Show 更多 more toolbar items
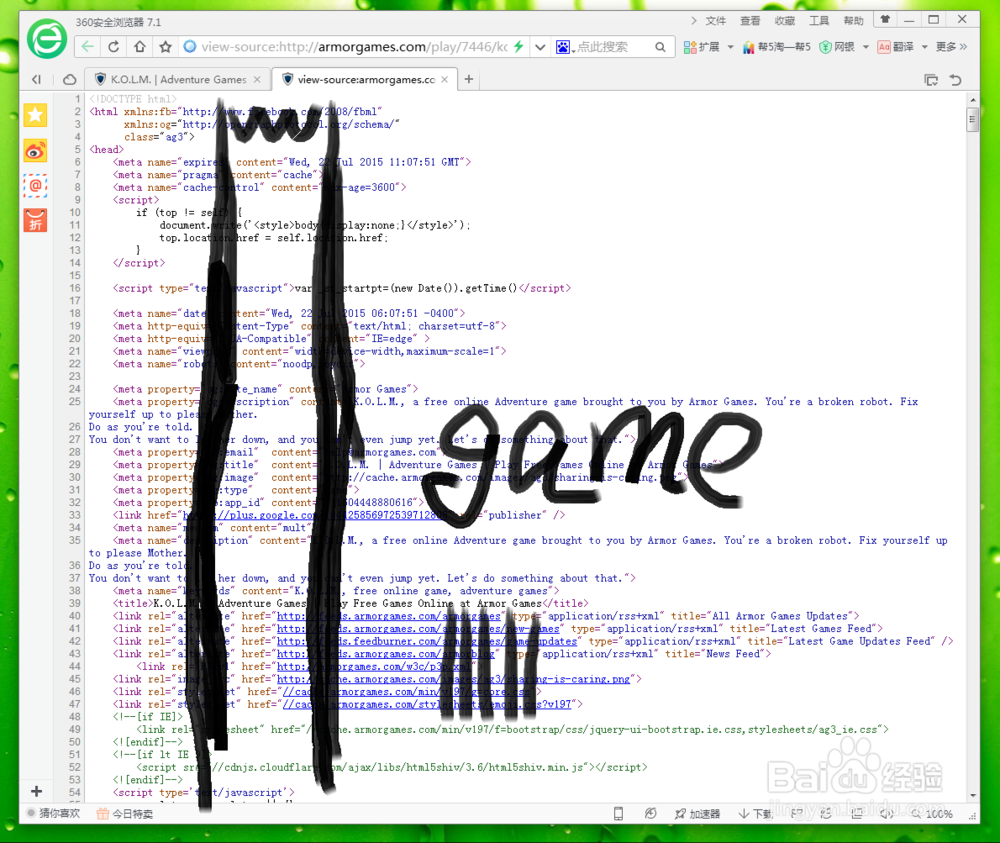 click(x=951, y=47)
